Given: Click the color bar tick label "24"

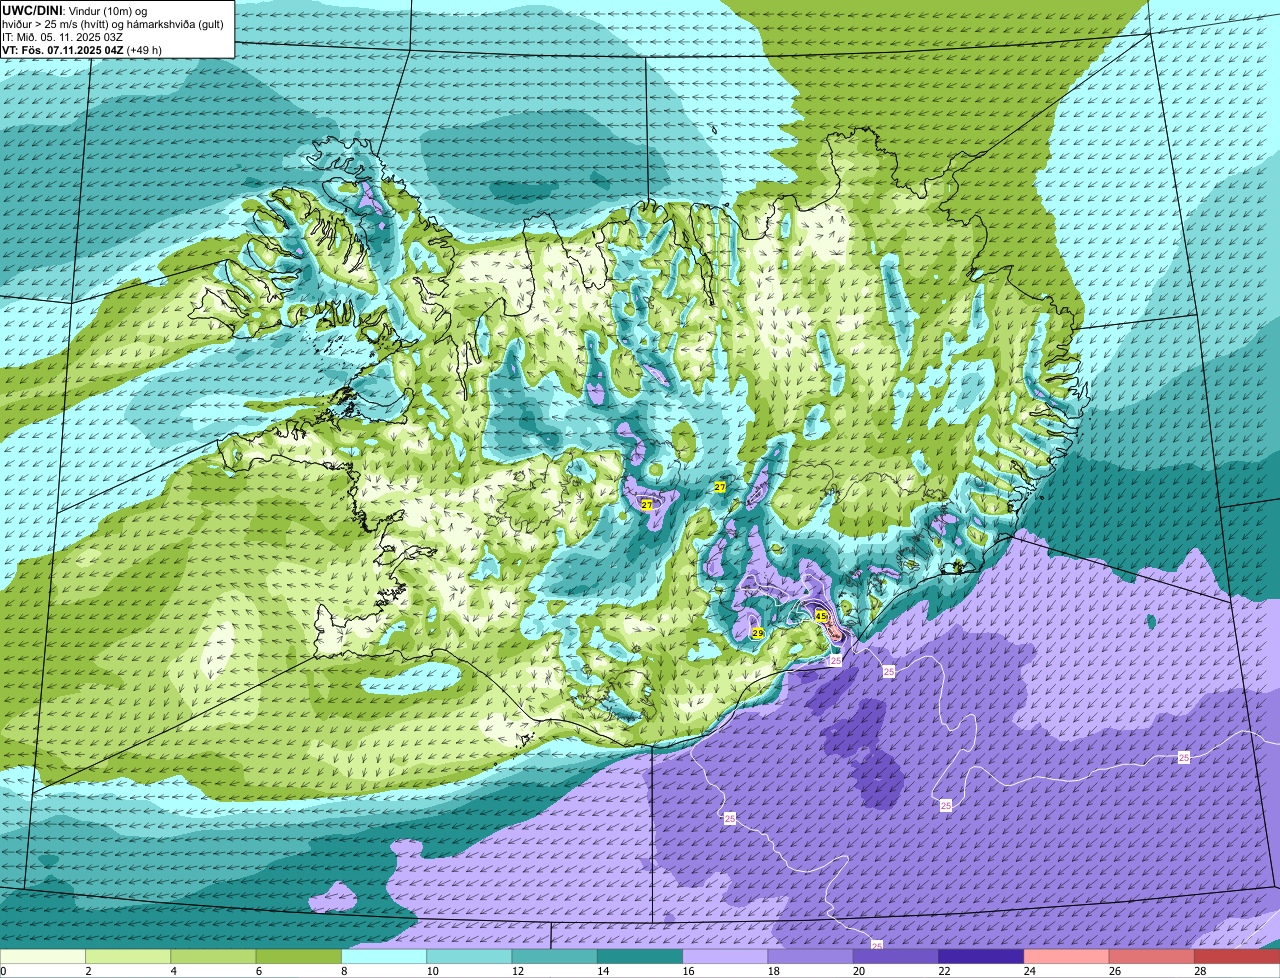Looking at the screenshot, I should click(x=1029, y=971).
